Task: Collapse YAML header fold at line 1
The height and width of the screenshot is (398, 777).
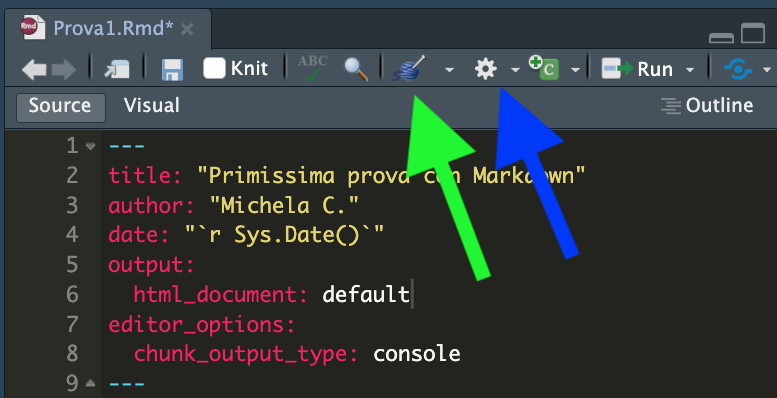Action: (90, 146)
